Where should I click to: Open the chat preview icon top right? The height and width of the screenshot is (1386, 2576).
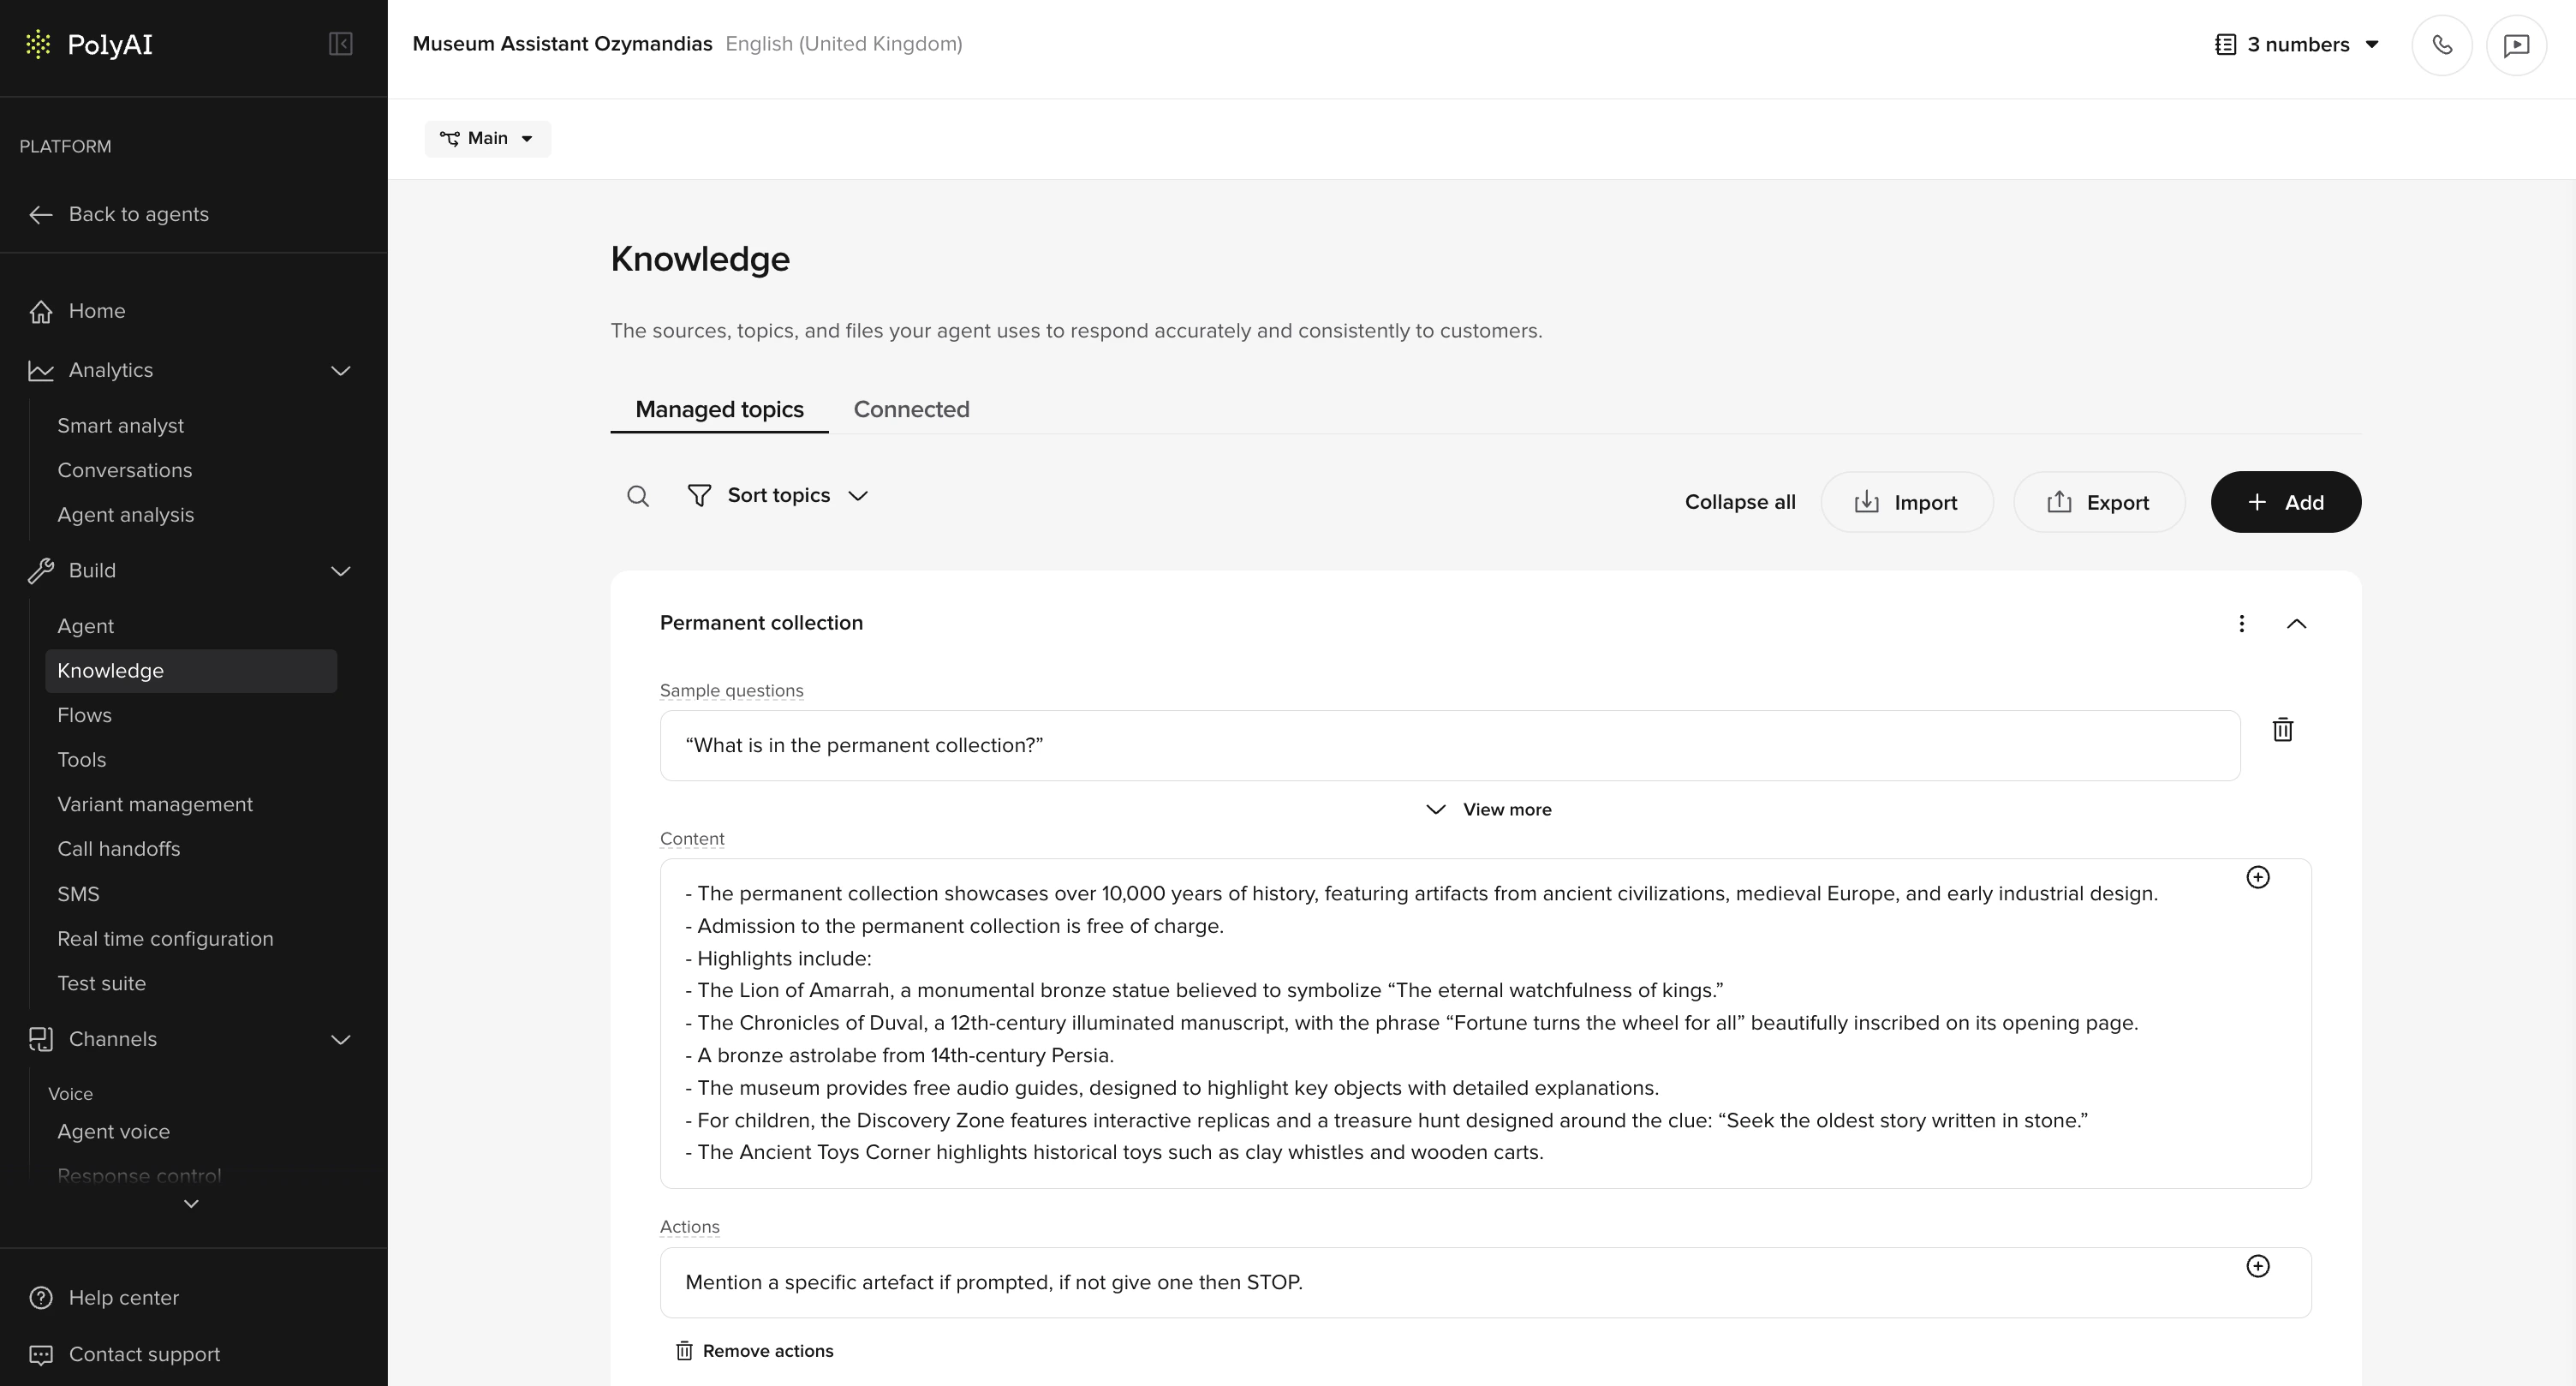coord(2517,44)
